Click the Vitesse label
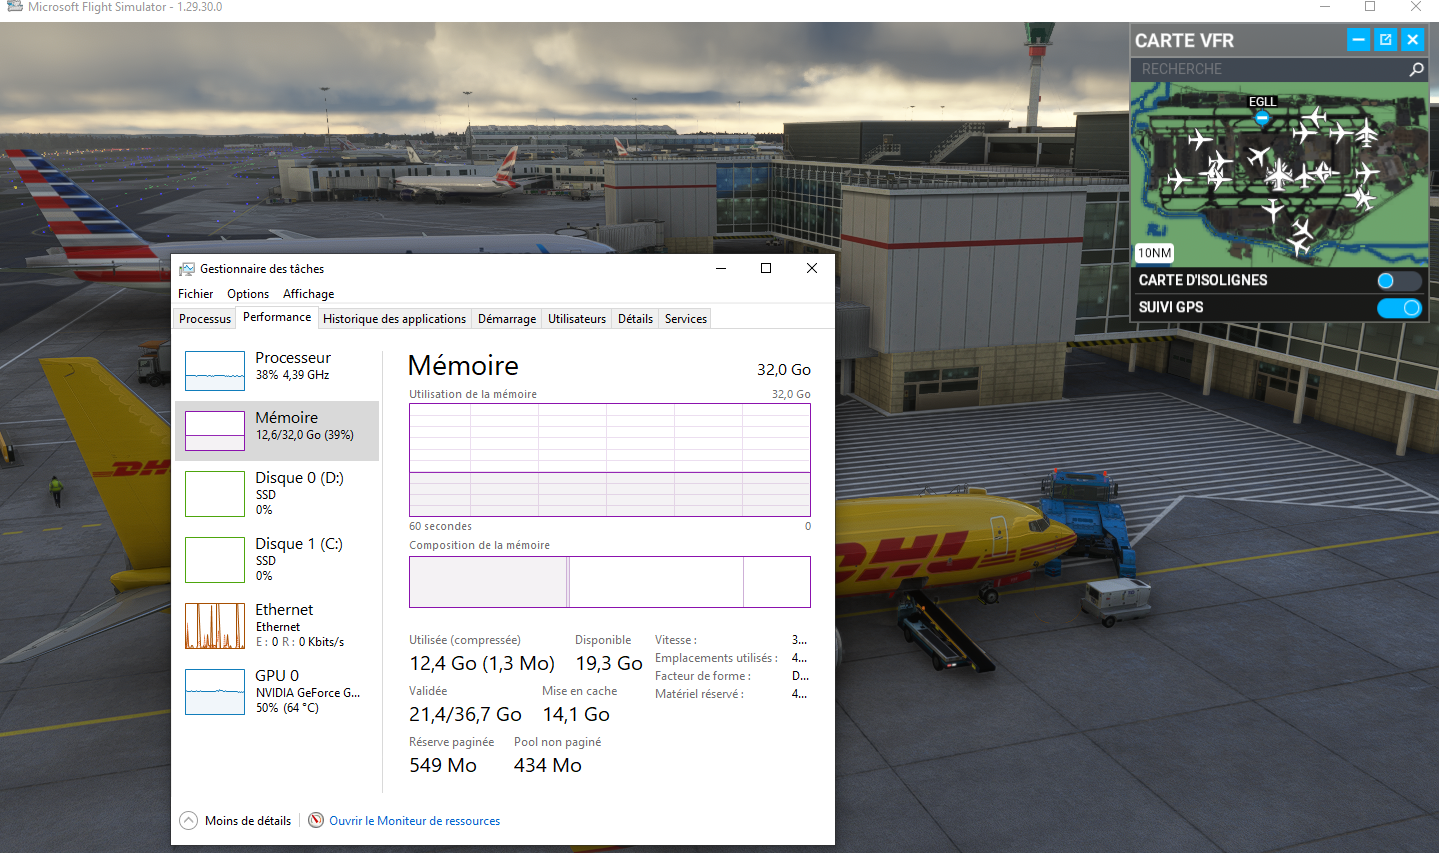The image size is (1439, 853). point(676,640)
